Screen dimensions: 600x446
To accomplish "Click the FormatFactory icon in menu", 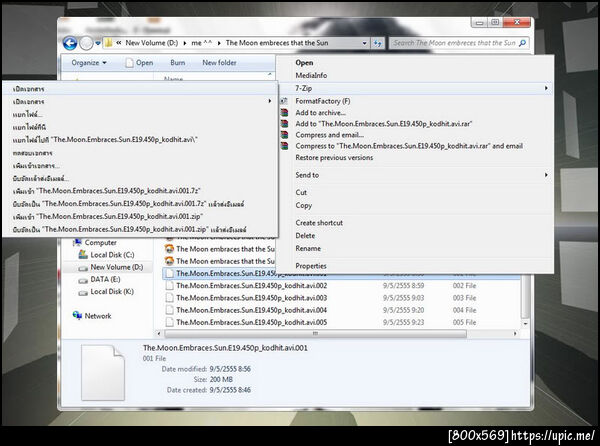I will (x=284, y=101).
